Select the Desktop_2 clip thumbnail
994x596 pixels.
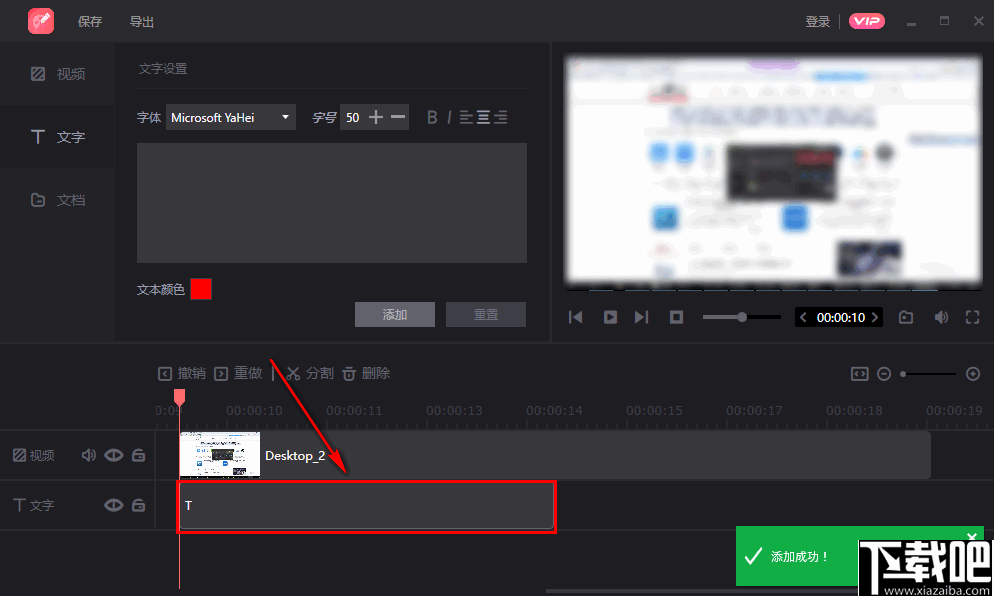pos(219,455)
